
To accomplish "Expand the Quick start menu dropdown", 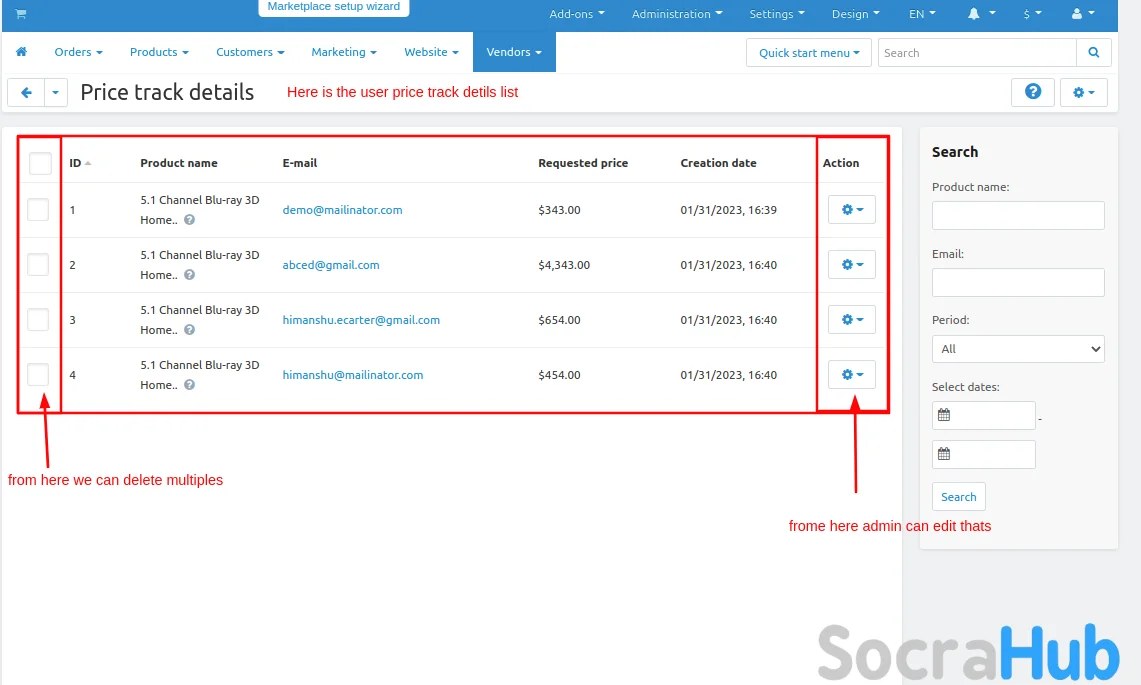I will [808, 53].
